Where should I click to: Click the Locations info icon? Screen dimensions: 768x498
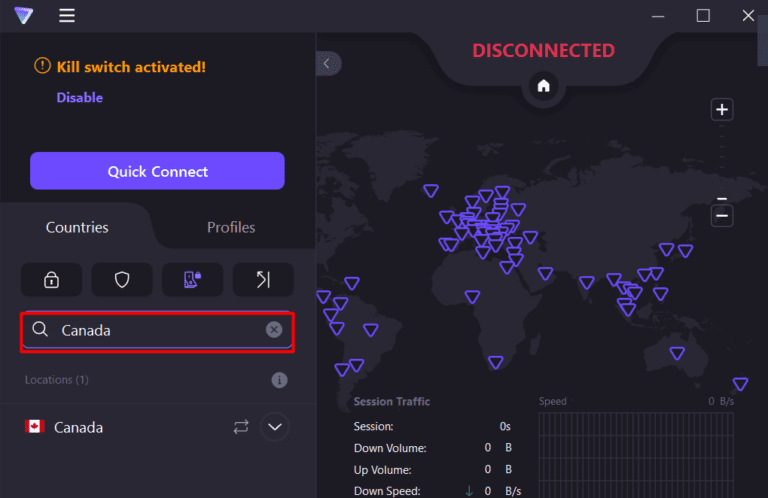tap(279, 380)
